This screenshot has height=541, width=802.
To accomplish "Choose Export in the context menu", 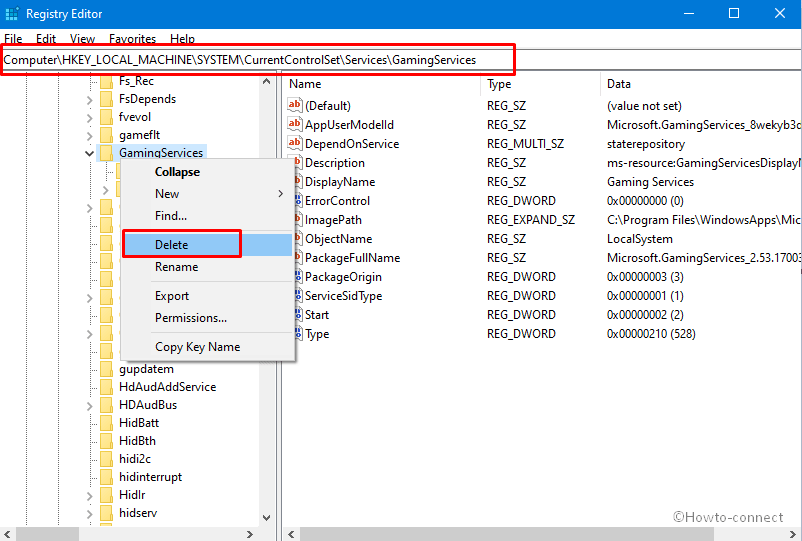I will point(207,296).
